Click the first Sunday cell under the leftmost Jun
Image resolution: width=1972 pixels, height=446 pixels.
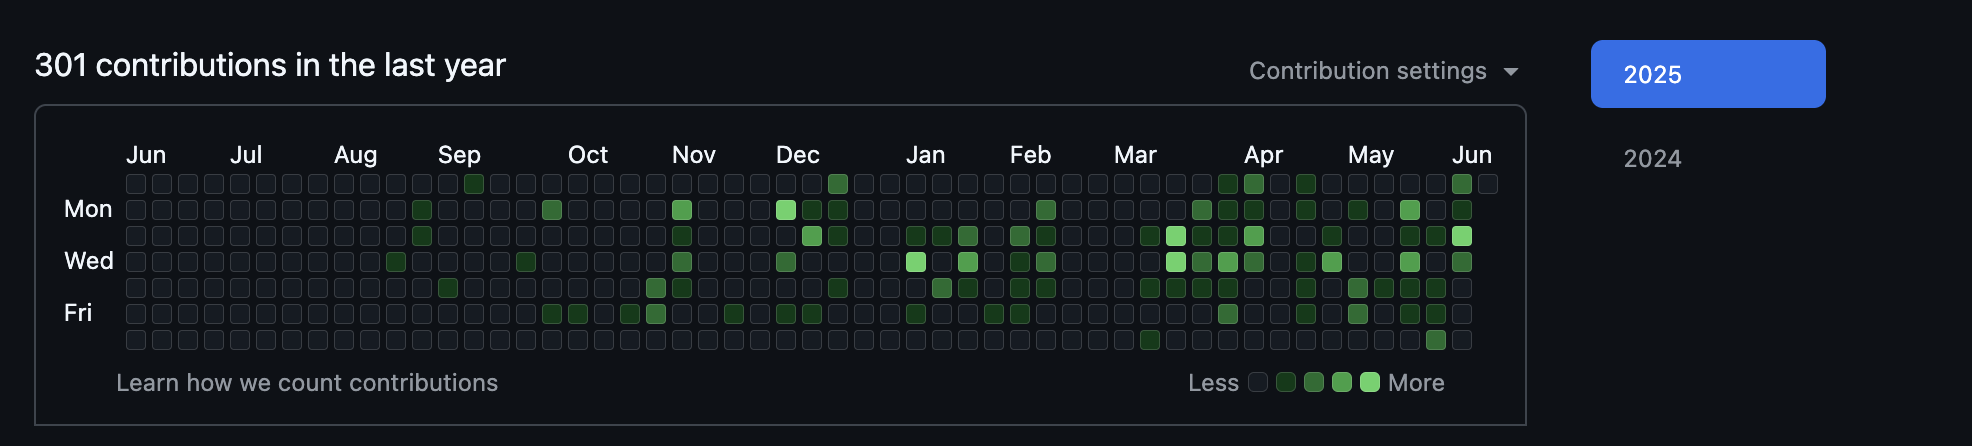coord(136,184)
